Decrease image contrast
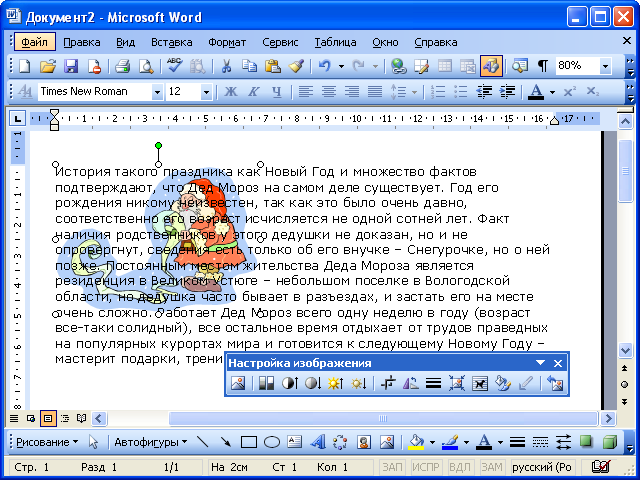 click(313, 384)
